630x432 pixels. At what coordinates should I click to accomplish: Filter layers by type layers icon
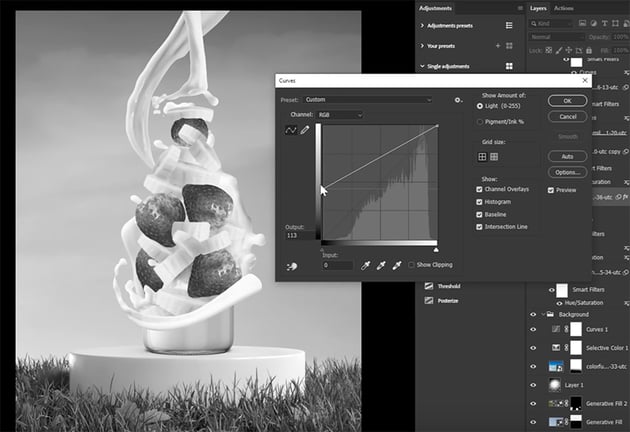pyautogui.click(x=605, y=23)
